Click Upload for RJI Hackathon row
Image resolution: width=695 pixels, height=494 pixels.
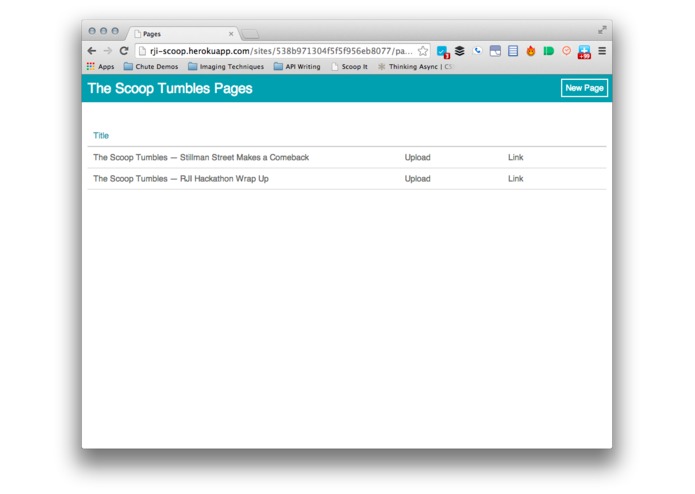click(x=418, y=179)
